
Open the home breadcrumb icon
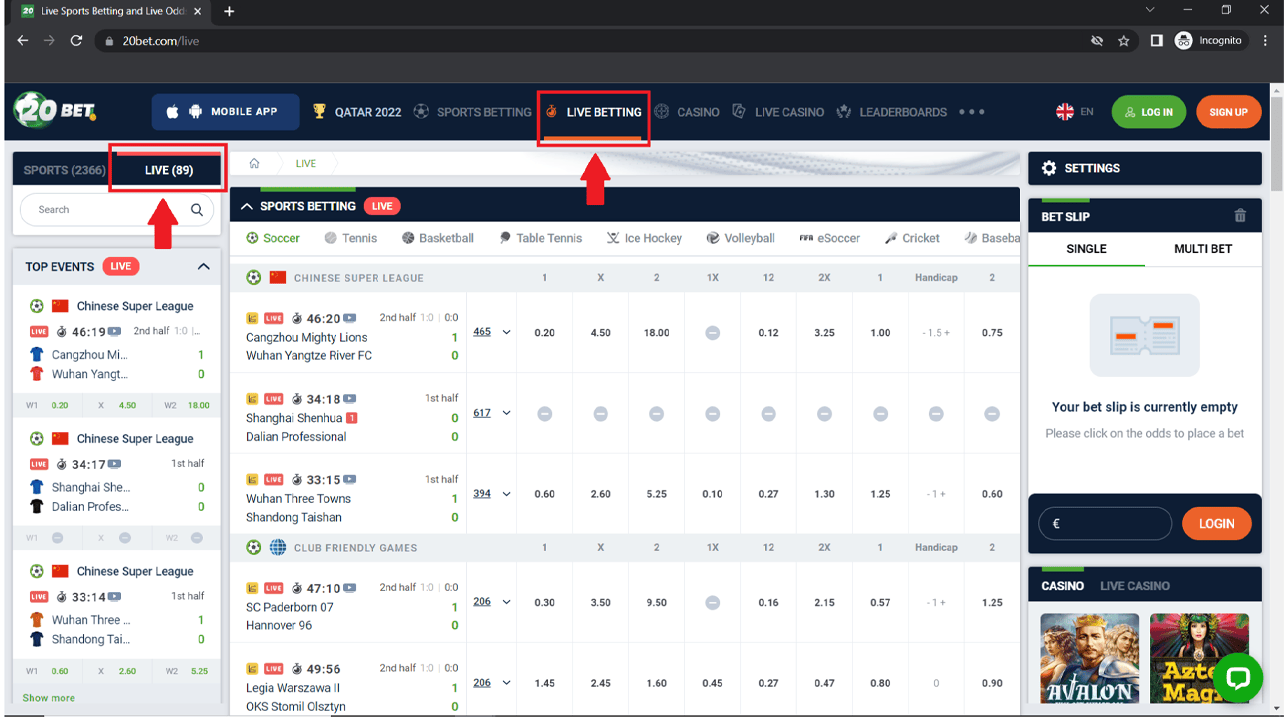[x=255, y=164]
